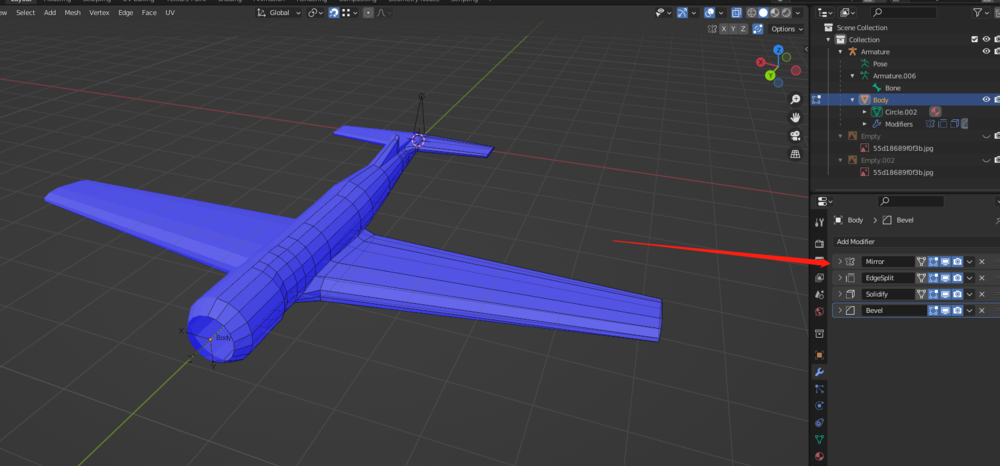Switch to rendered viewport shading
The image size is (1000, 466).
pos(786,13)
